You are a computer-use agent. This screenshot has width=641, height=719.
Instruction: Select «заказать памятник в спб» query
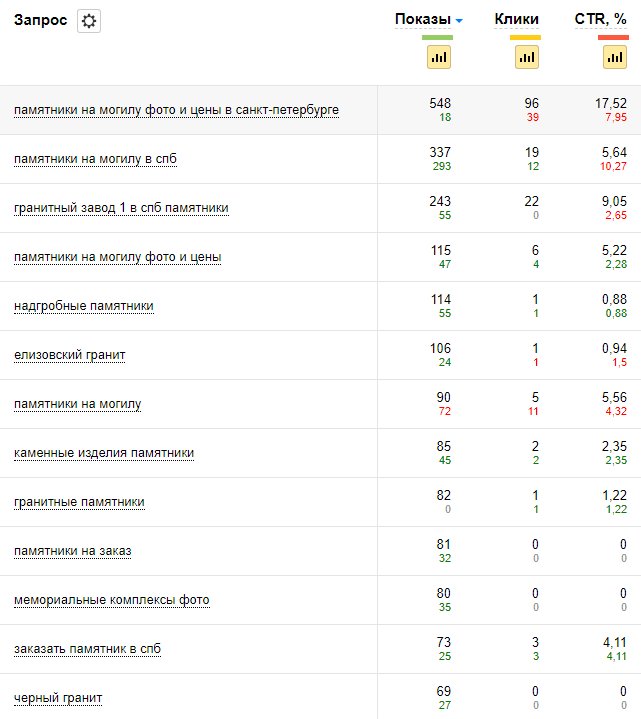(87, 649)
